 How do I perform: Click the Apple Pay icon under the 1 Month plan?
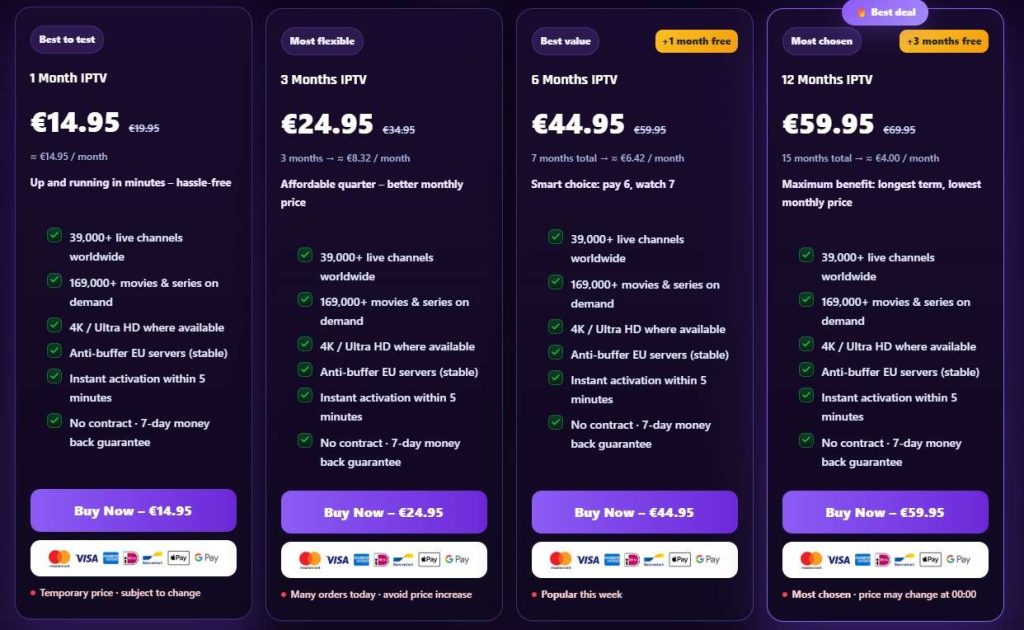tap(178, 559)
